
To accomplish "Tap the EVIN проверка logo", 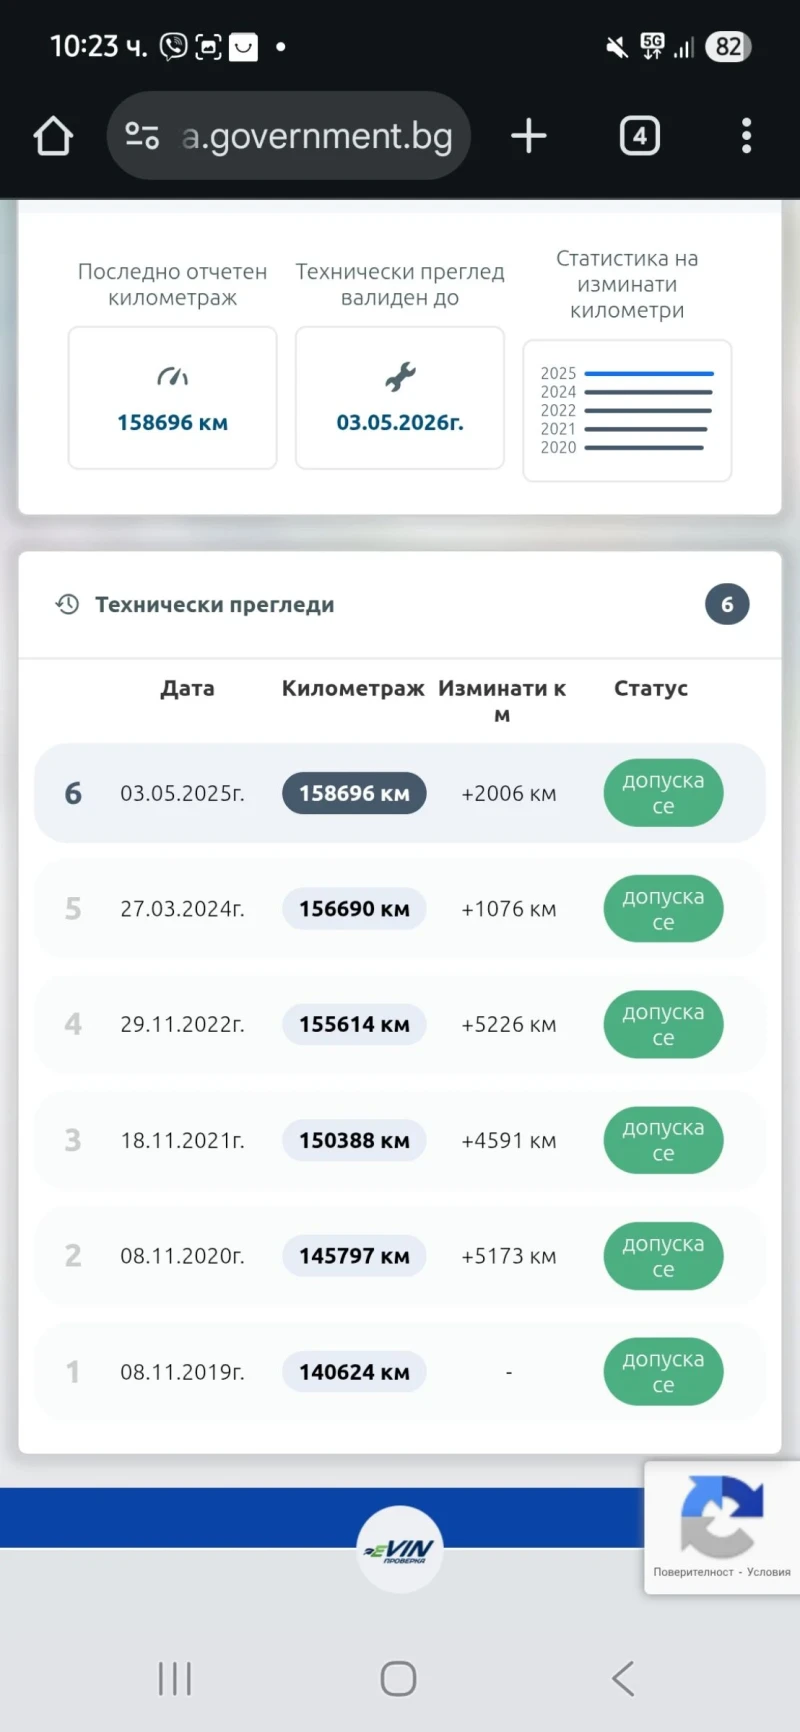I will click(400, 1550).
